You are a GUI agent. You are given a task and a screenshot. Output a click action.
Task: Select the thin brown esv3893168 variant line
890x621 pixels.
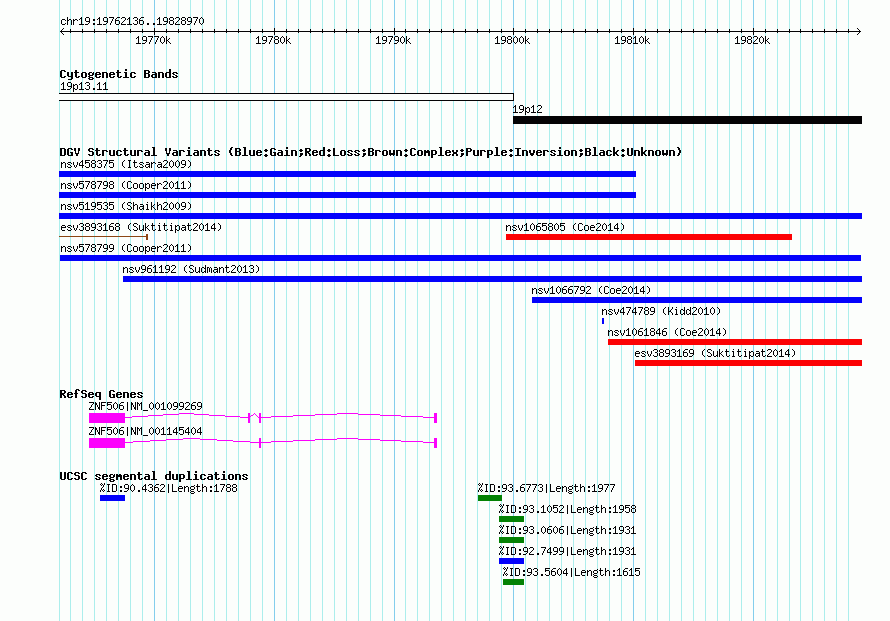pos(103,237)
